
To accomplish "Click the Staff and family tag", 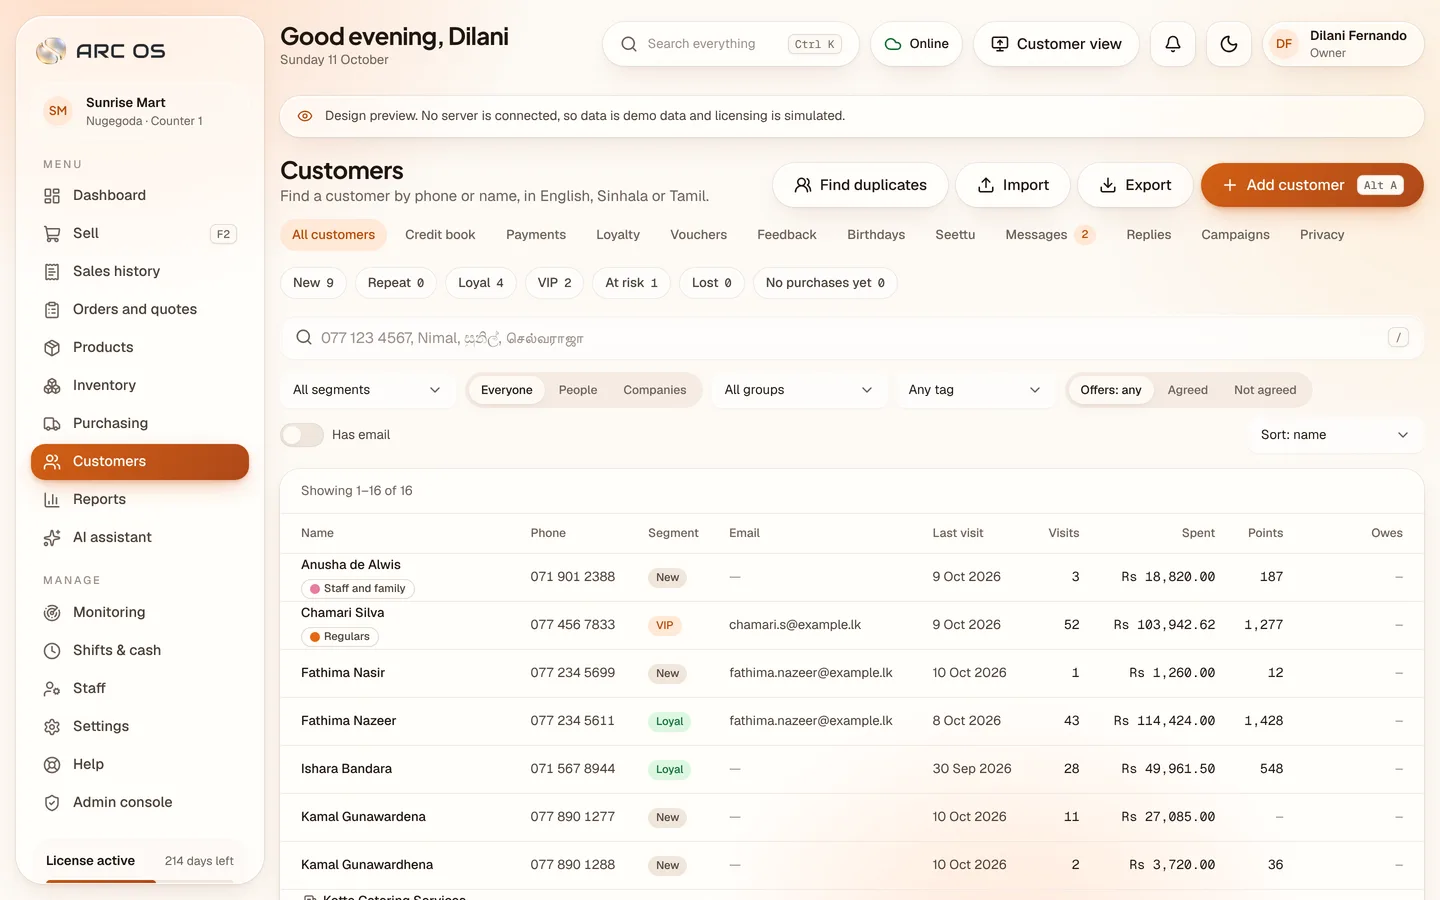I will point(358,589).
